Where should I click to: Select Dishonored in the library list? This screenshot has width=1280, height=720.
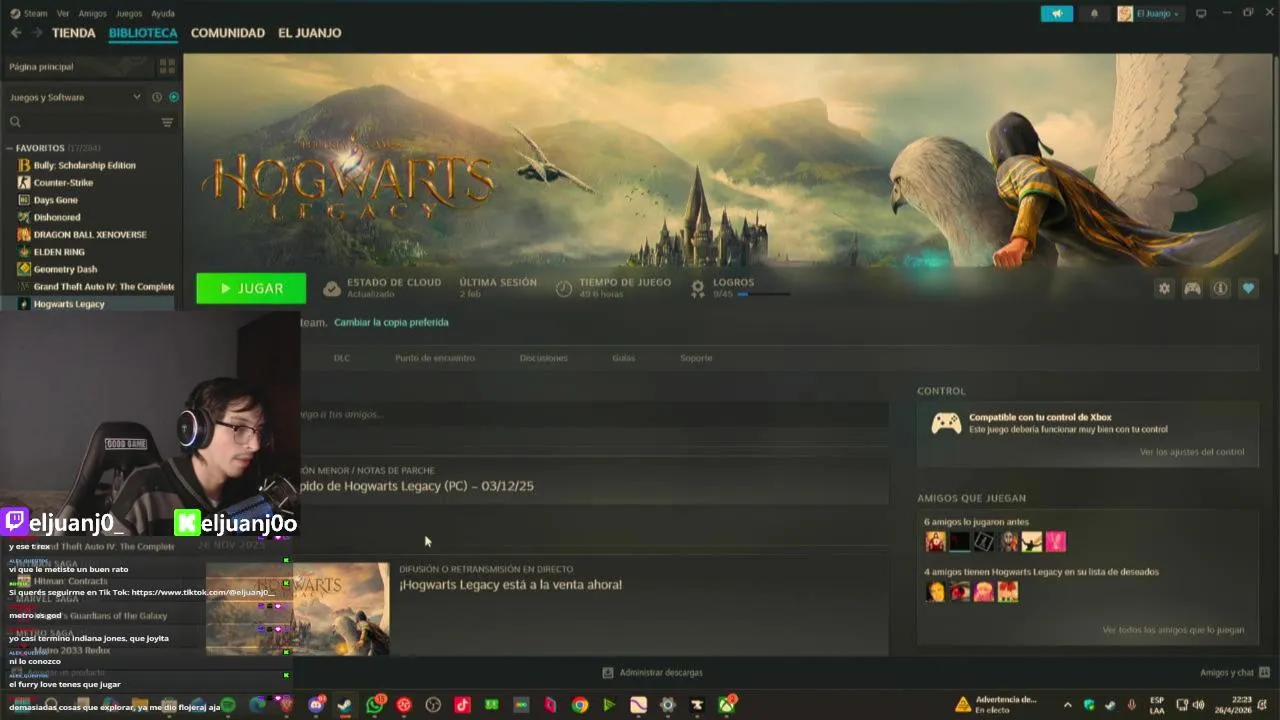click(x=57, y=217)
